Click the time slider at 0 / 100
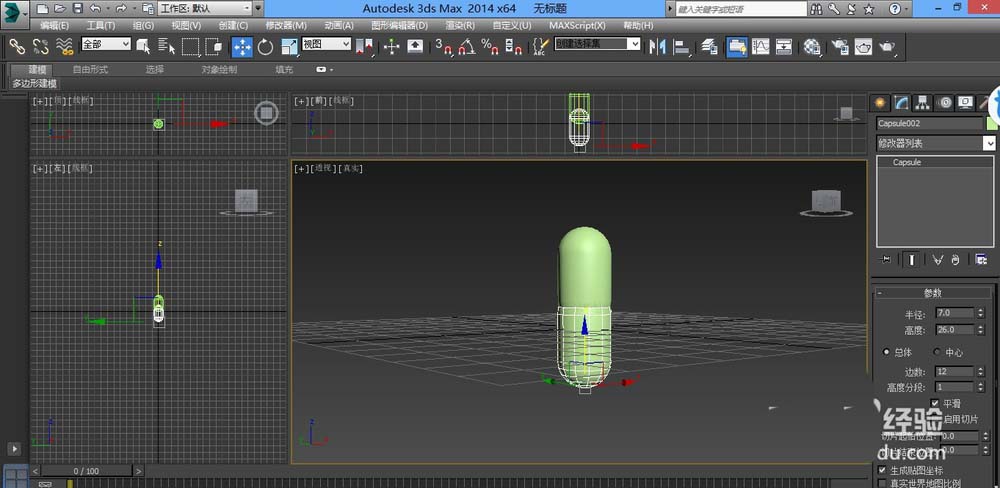Screen dimensions: 1000x488 [x=87, y=471]
